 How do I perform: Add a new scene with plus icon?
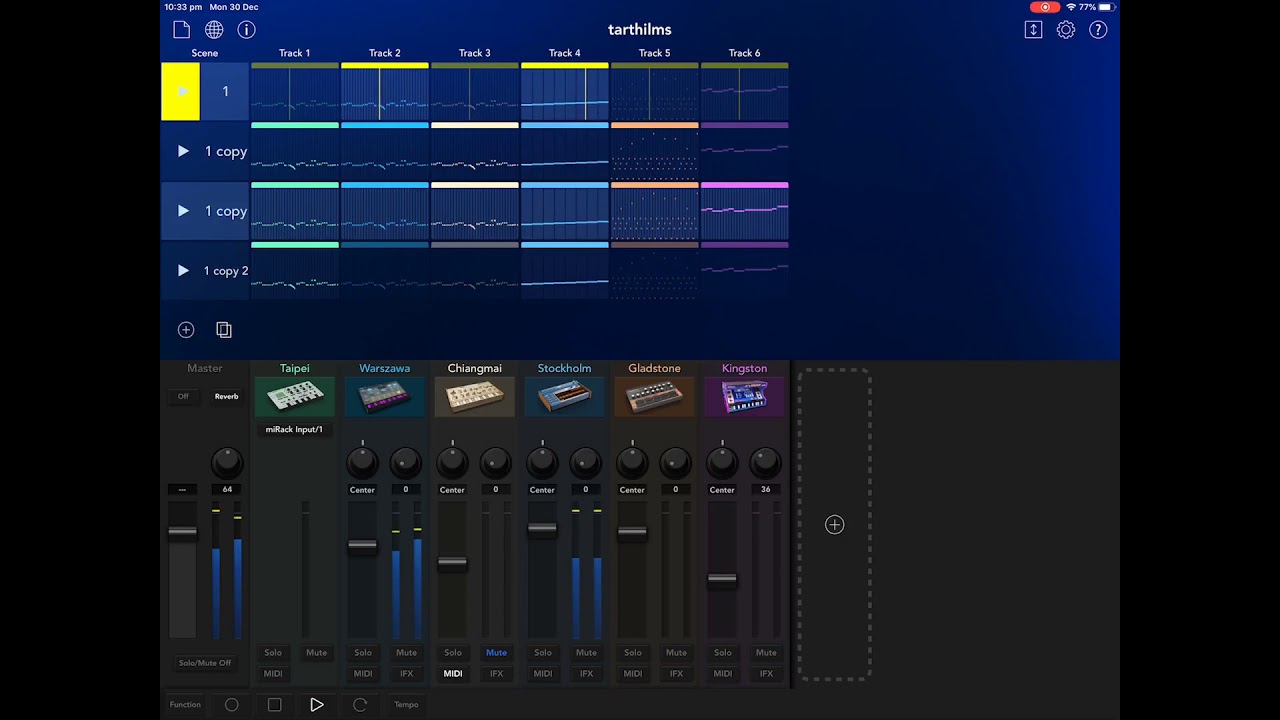tap(186, 330)
